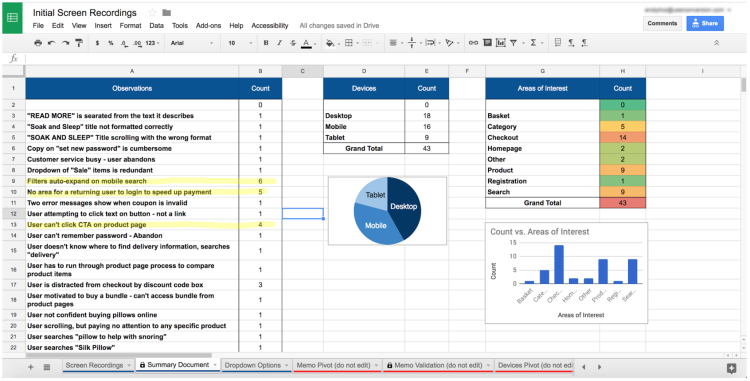Click the blue Share button
750x381 pixels.
point(705,23)
